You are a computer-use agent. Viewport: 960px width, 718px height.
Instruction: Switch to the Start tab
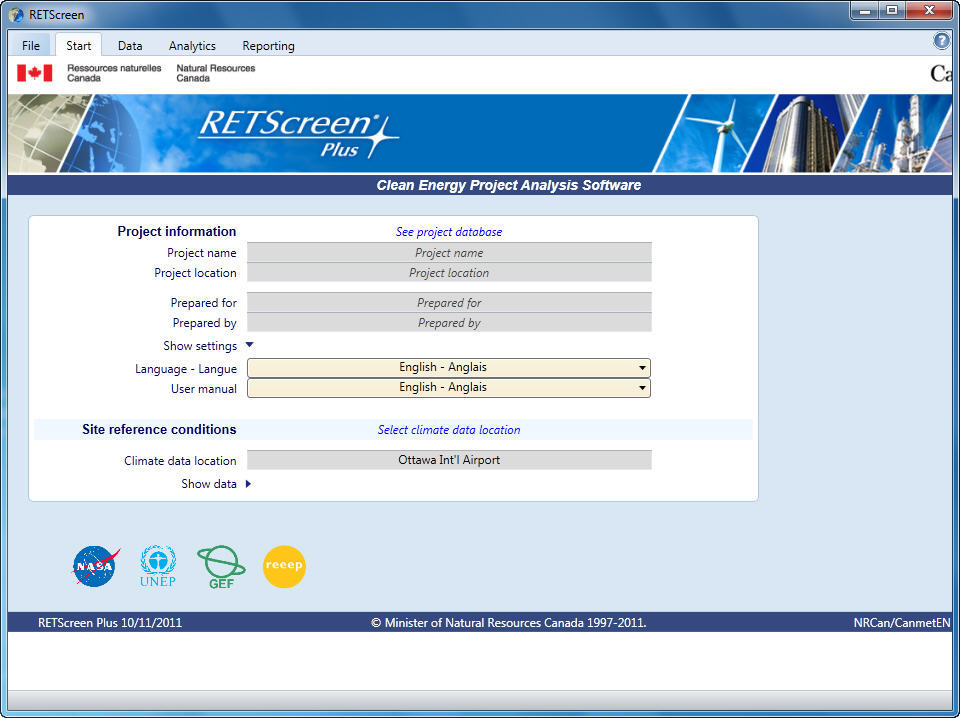click(78, 45)
